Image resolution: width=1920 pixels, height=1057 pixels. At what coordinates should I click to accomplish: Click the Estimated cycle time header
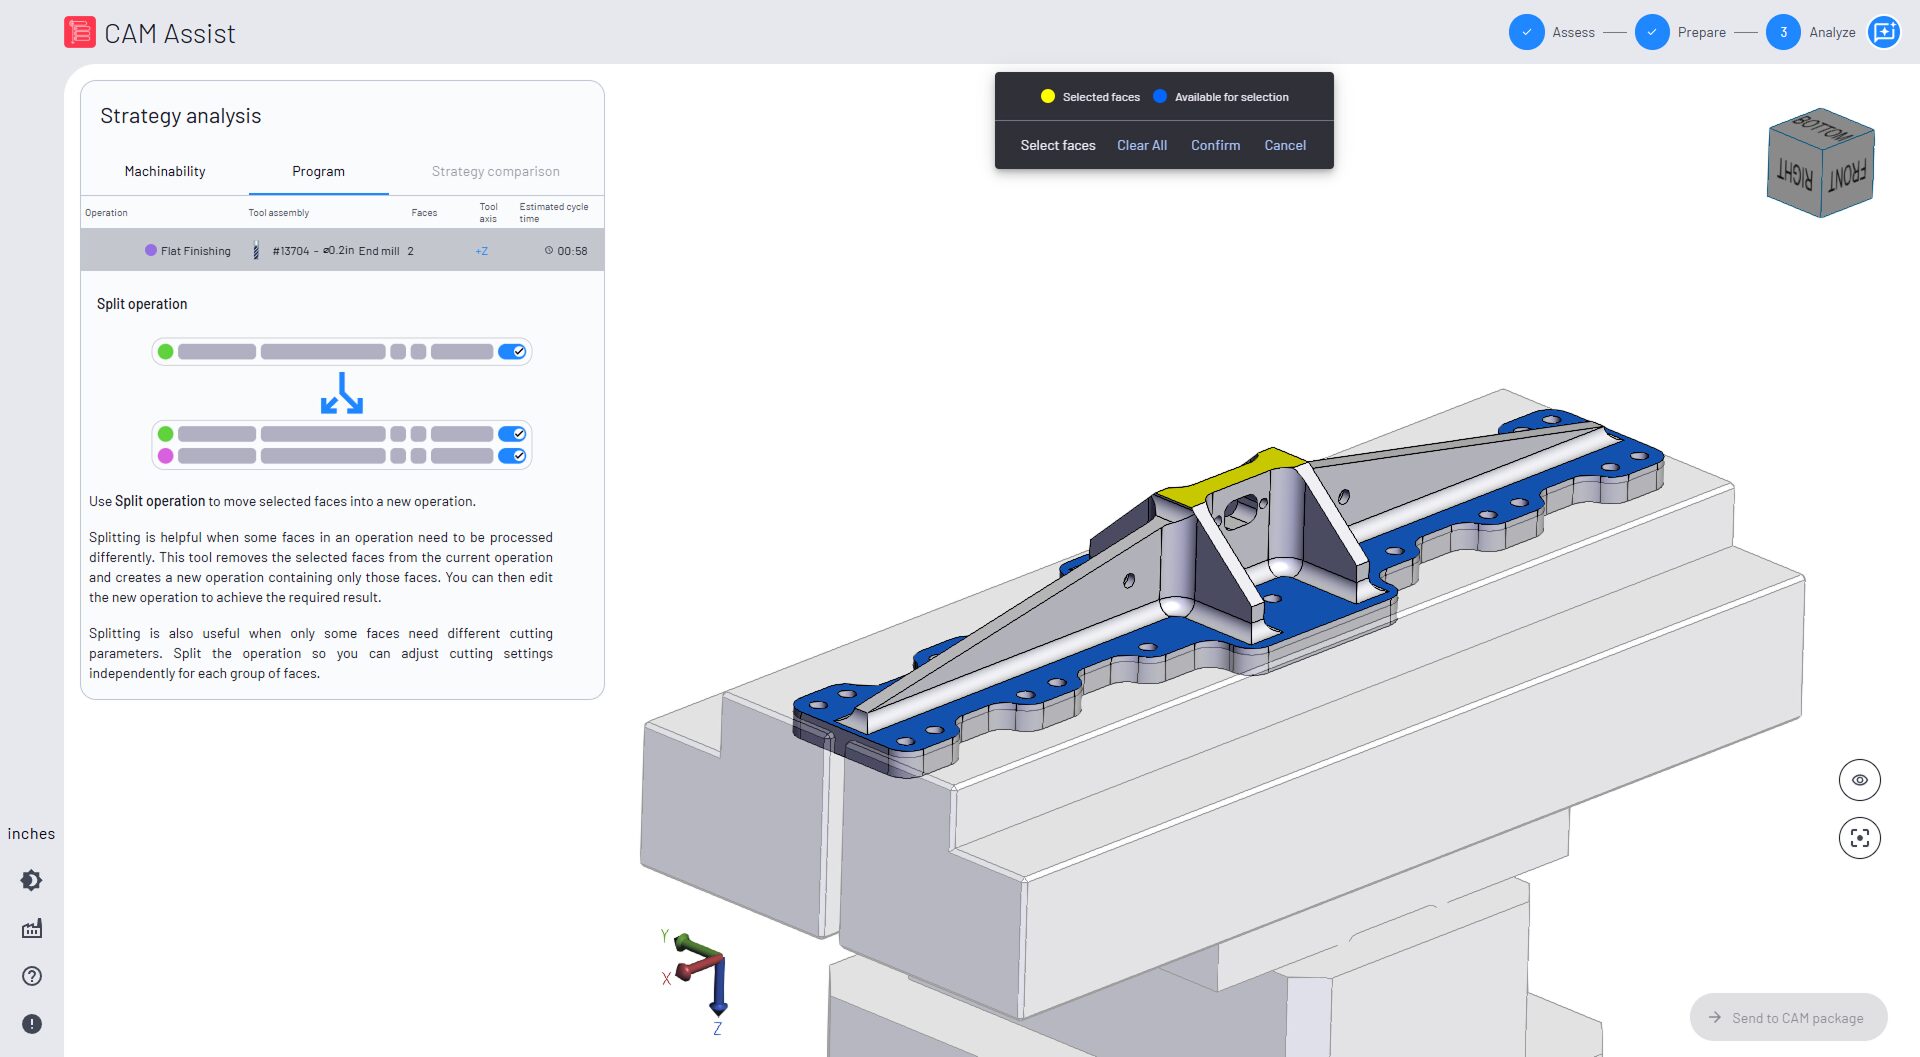554,212
